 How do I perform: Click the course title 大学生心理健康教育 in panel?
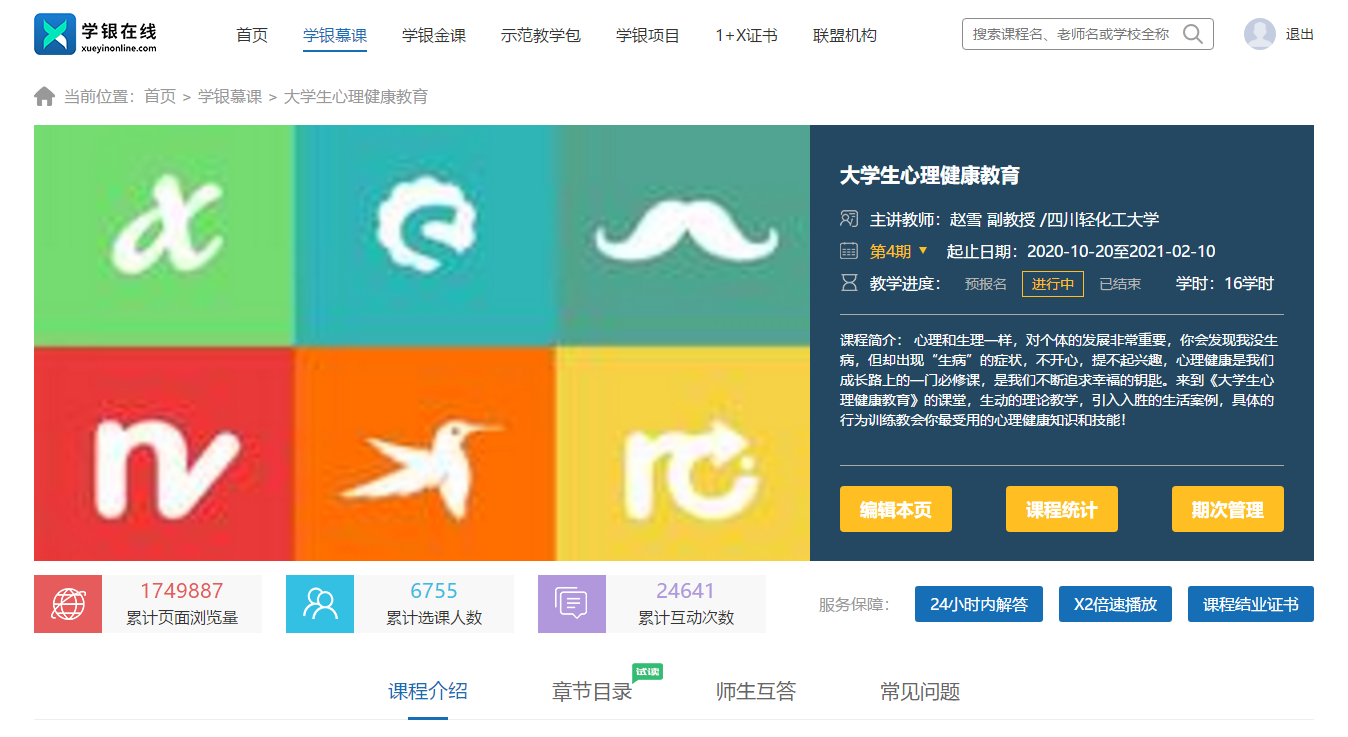click(x=930, y=176)
